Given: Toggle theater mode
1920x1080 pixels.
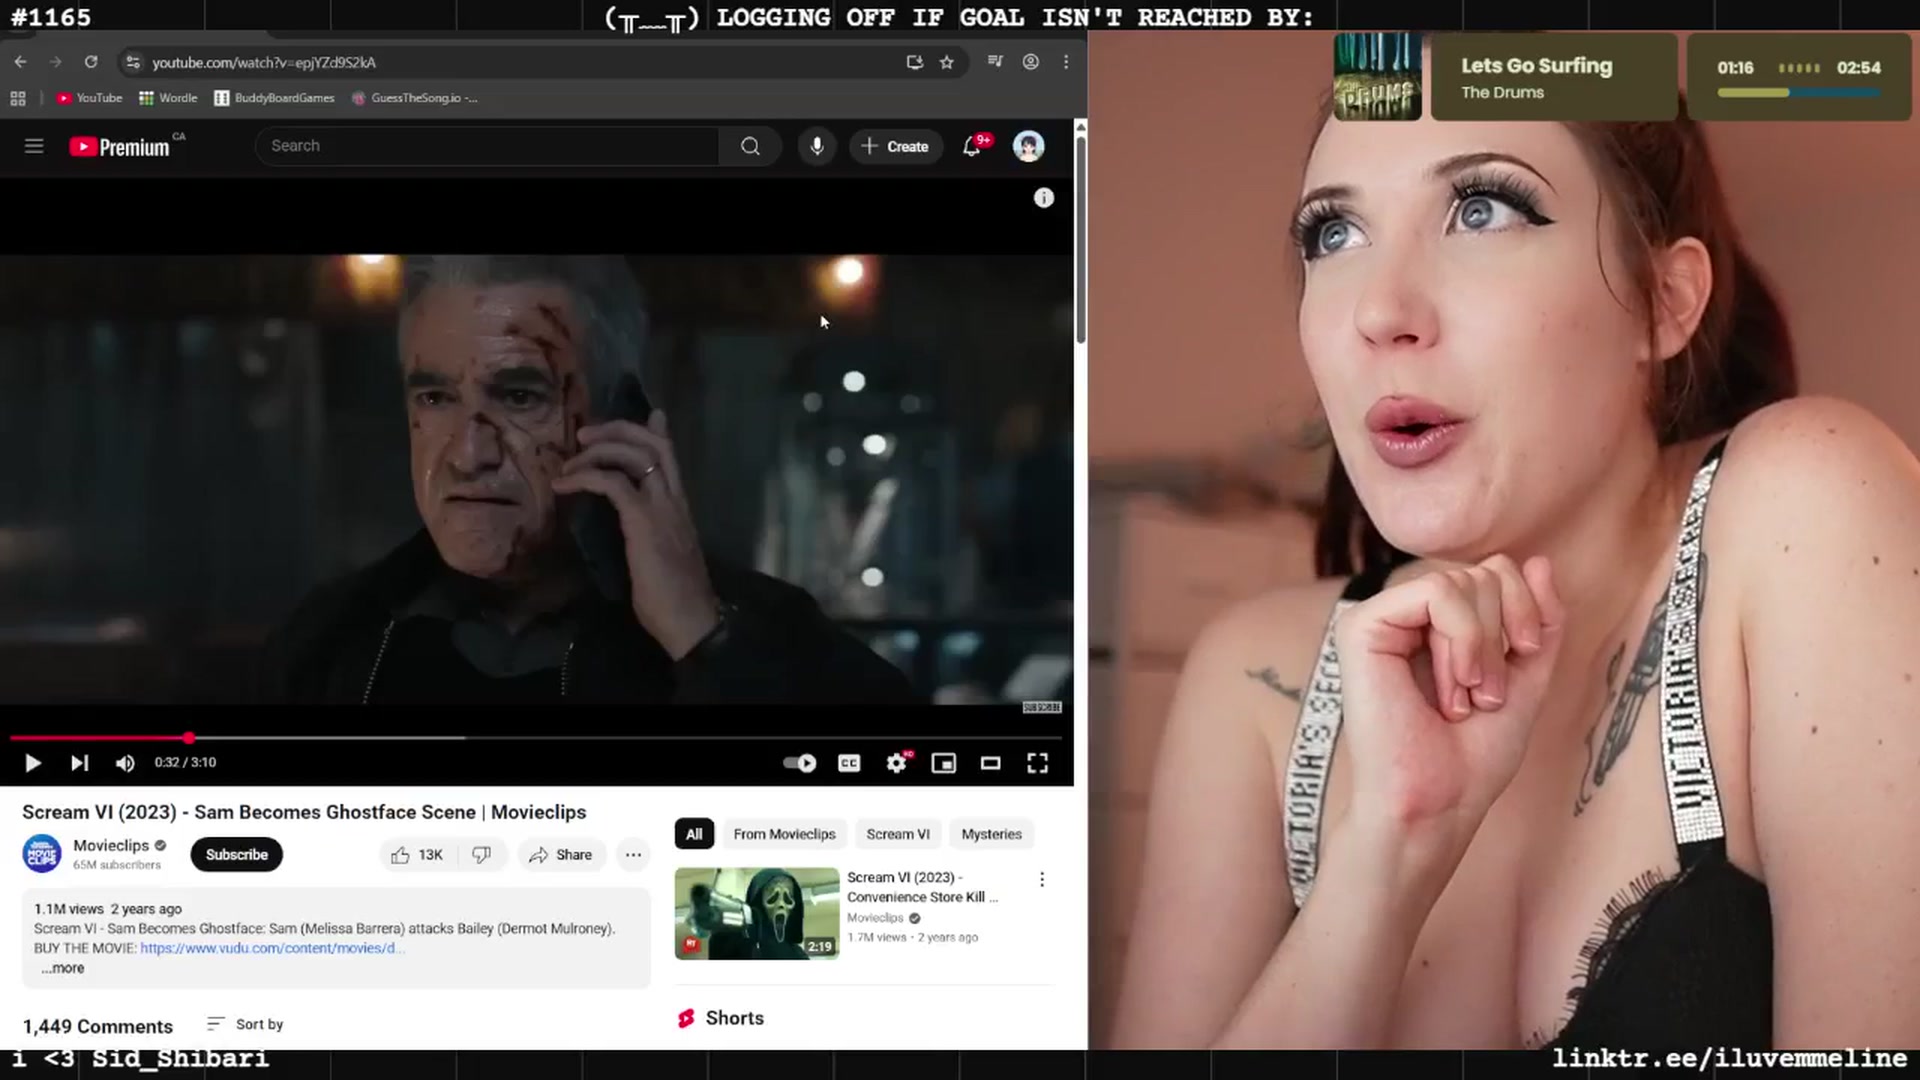Looking at the screenshot, I should pos(990,763).
